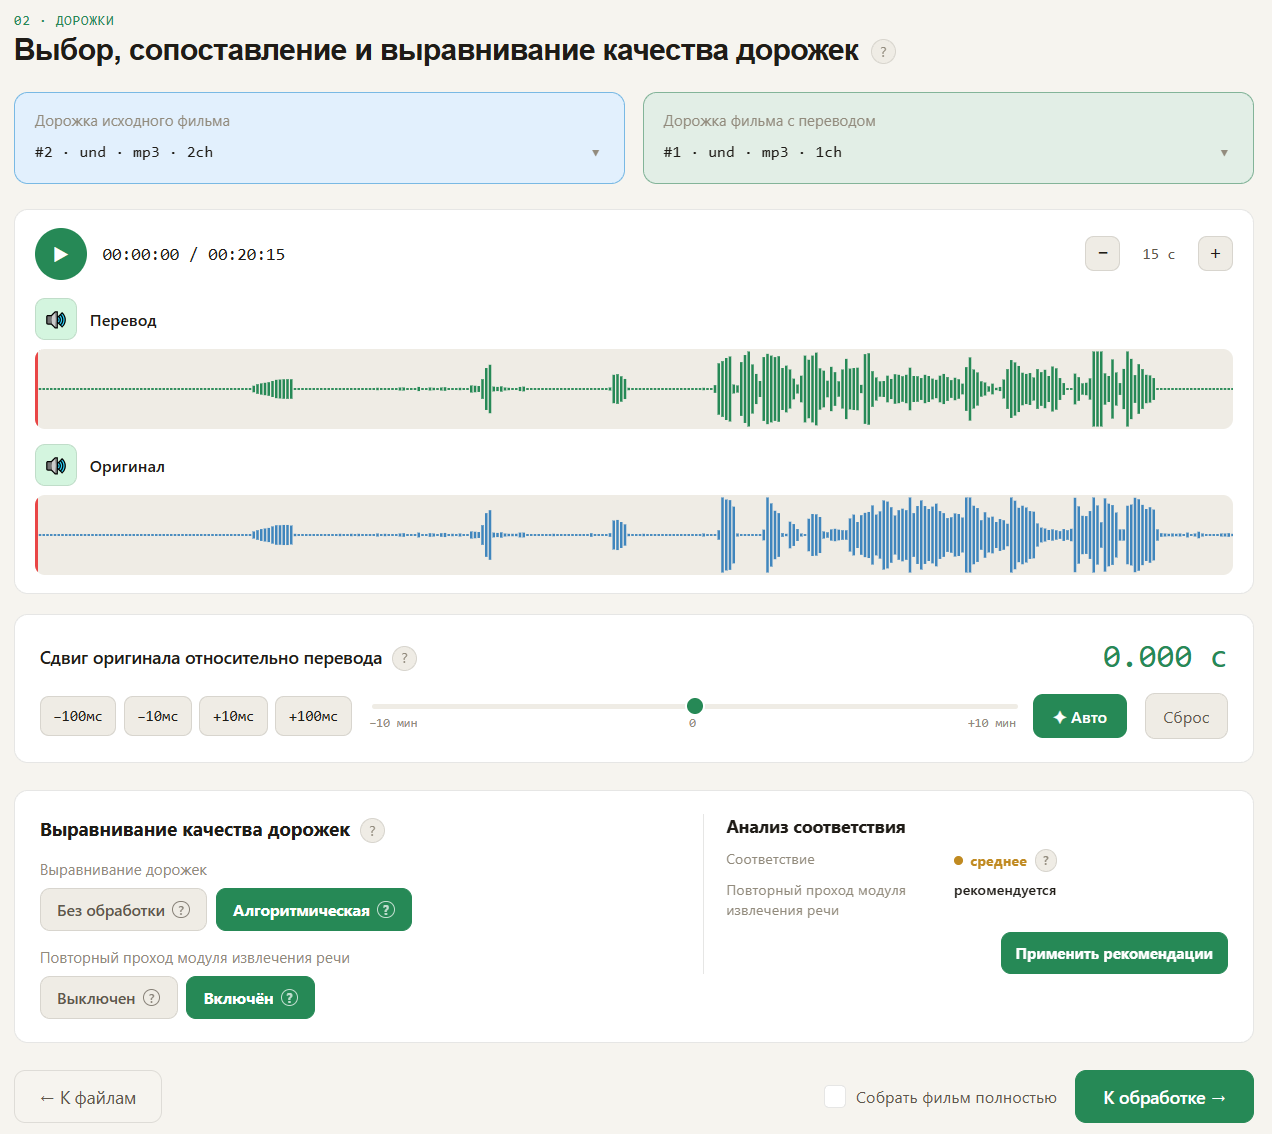The image size is (1272, 1134).
Task: Click help icon inside Выключен button
Action: (x=152, y=997)
